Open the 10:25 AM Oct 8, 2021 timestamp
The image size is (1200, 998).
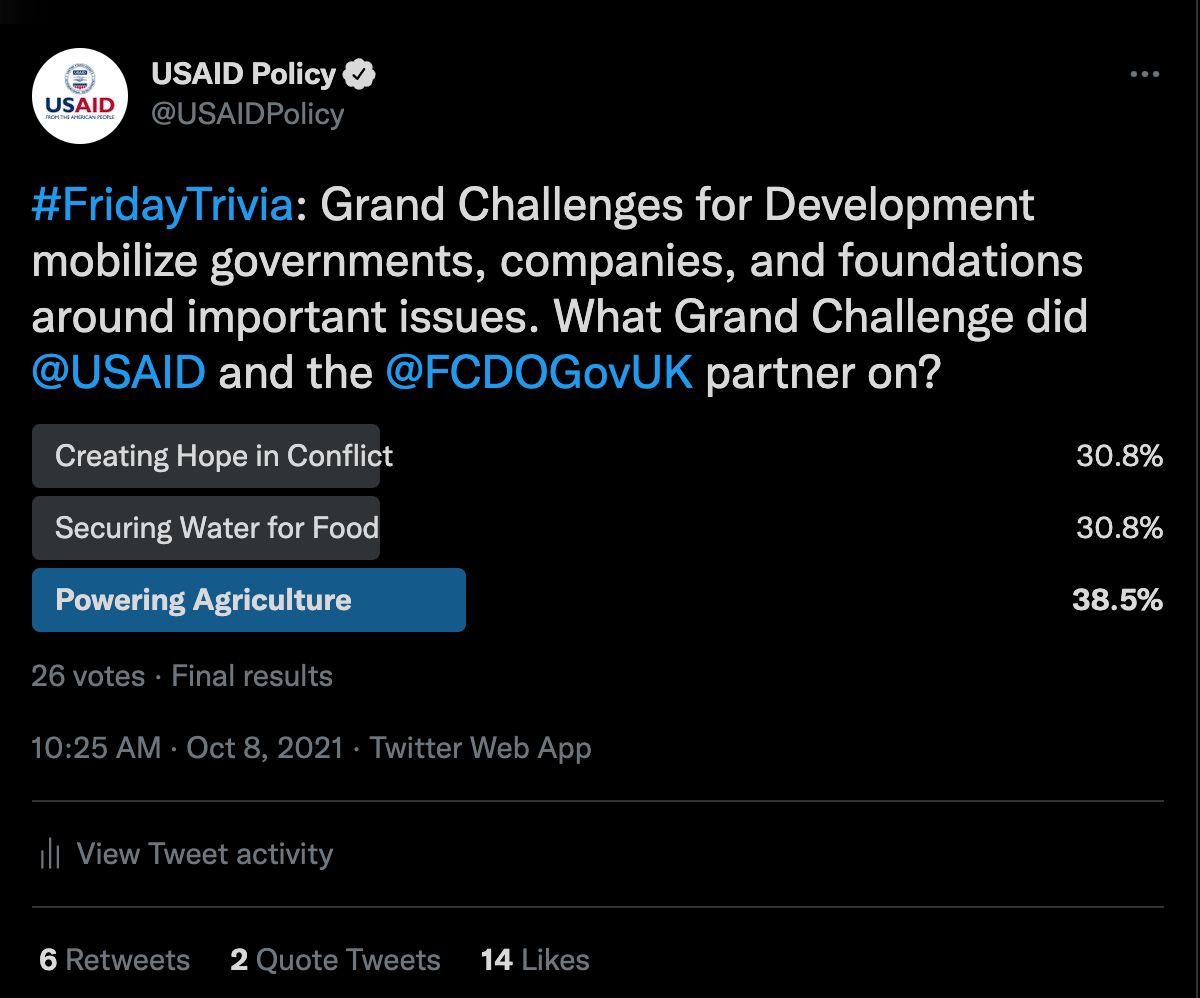(188, 748)
